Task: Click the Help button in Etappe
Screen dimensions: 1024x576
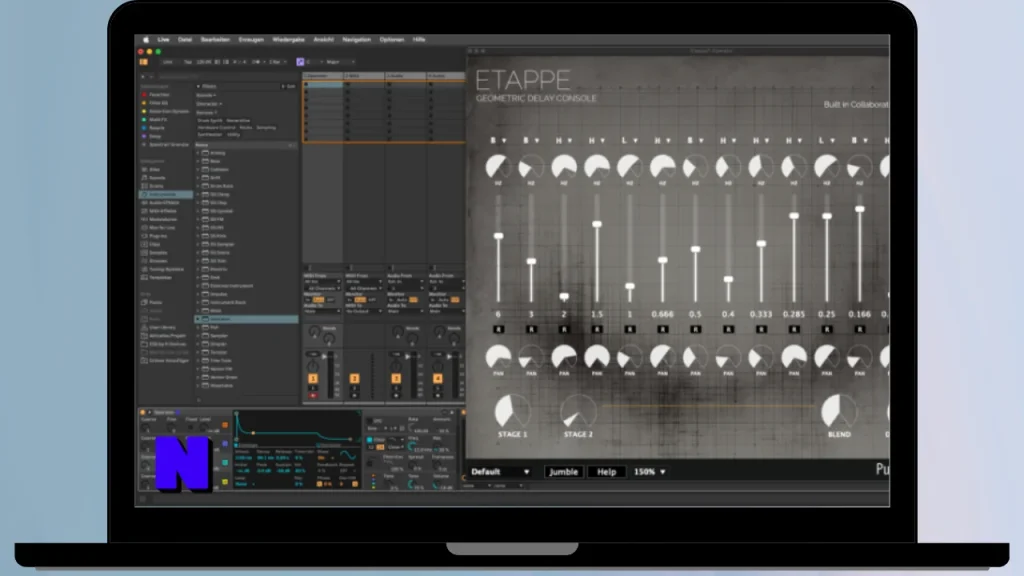Action: [606, 472]
